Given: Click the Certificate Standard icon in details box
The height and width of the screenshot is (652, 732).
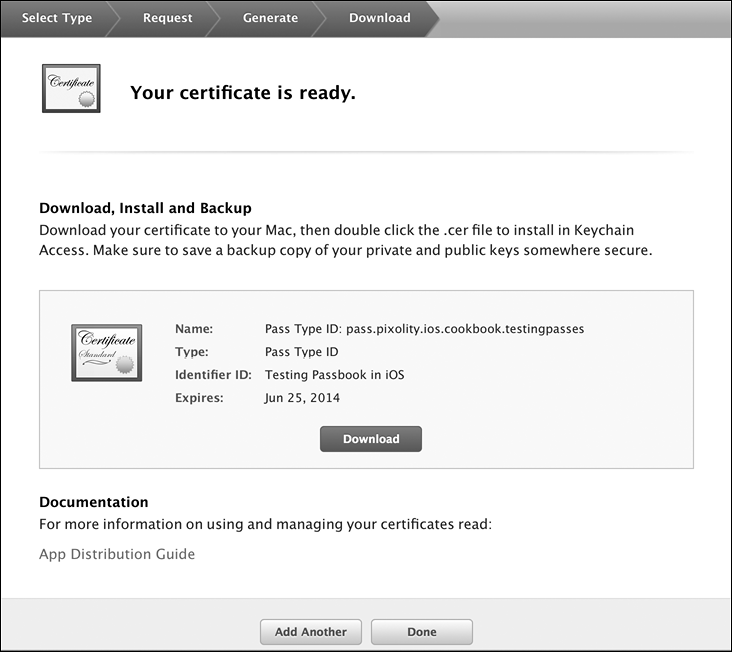Looking at the screenshot, I should tap(106, 352).
